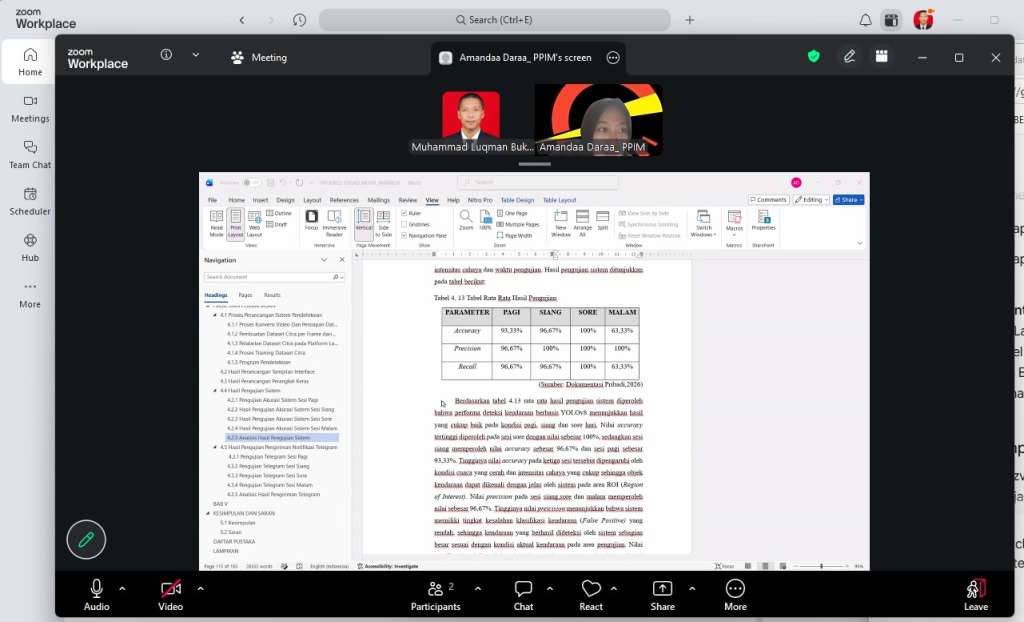This screenshot has width=1024, height=622.
Task: Expand participants options arrow
Action: (x=478, y=589)
